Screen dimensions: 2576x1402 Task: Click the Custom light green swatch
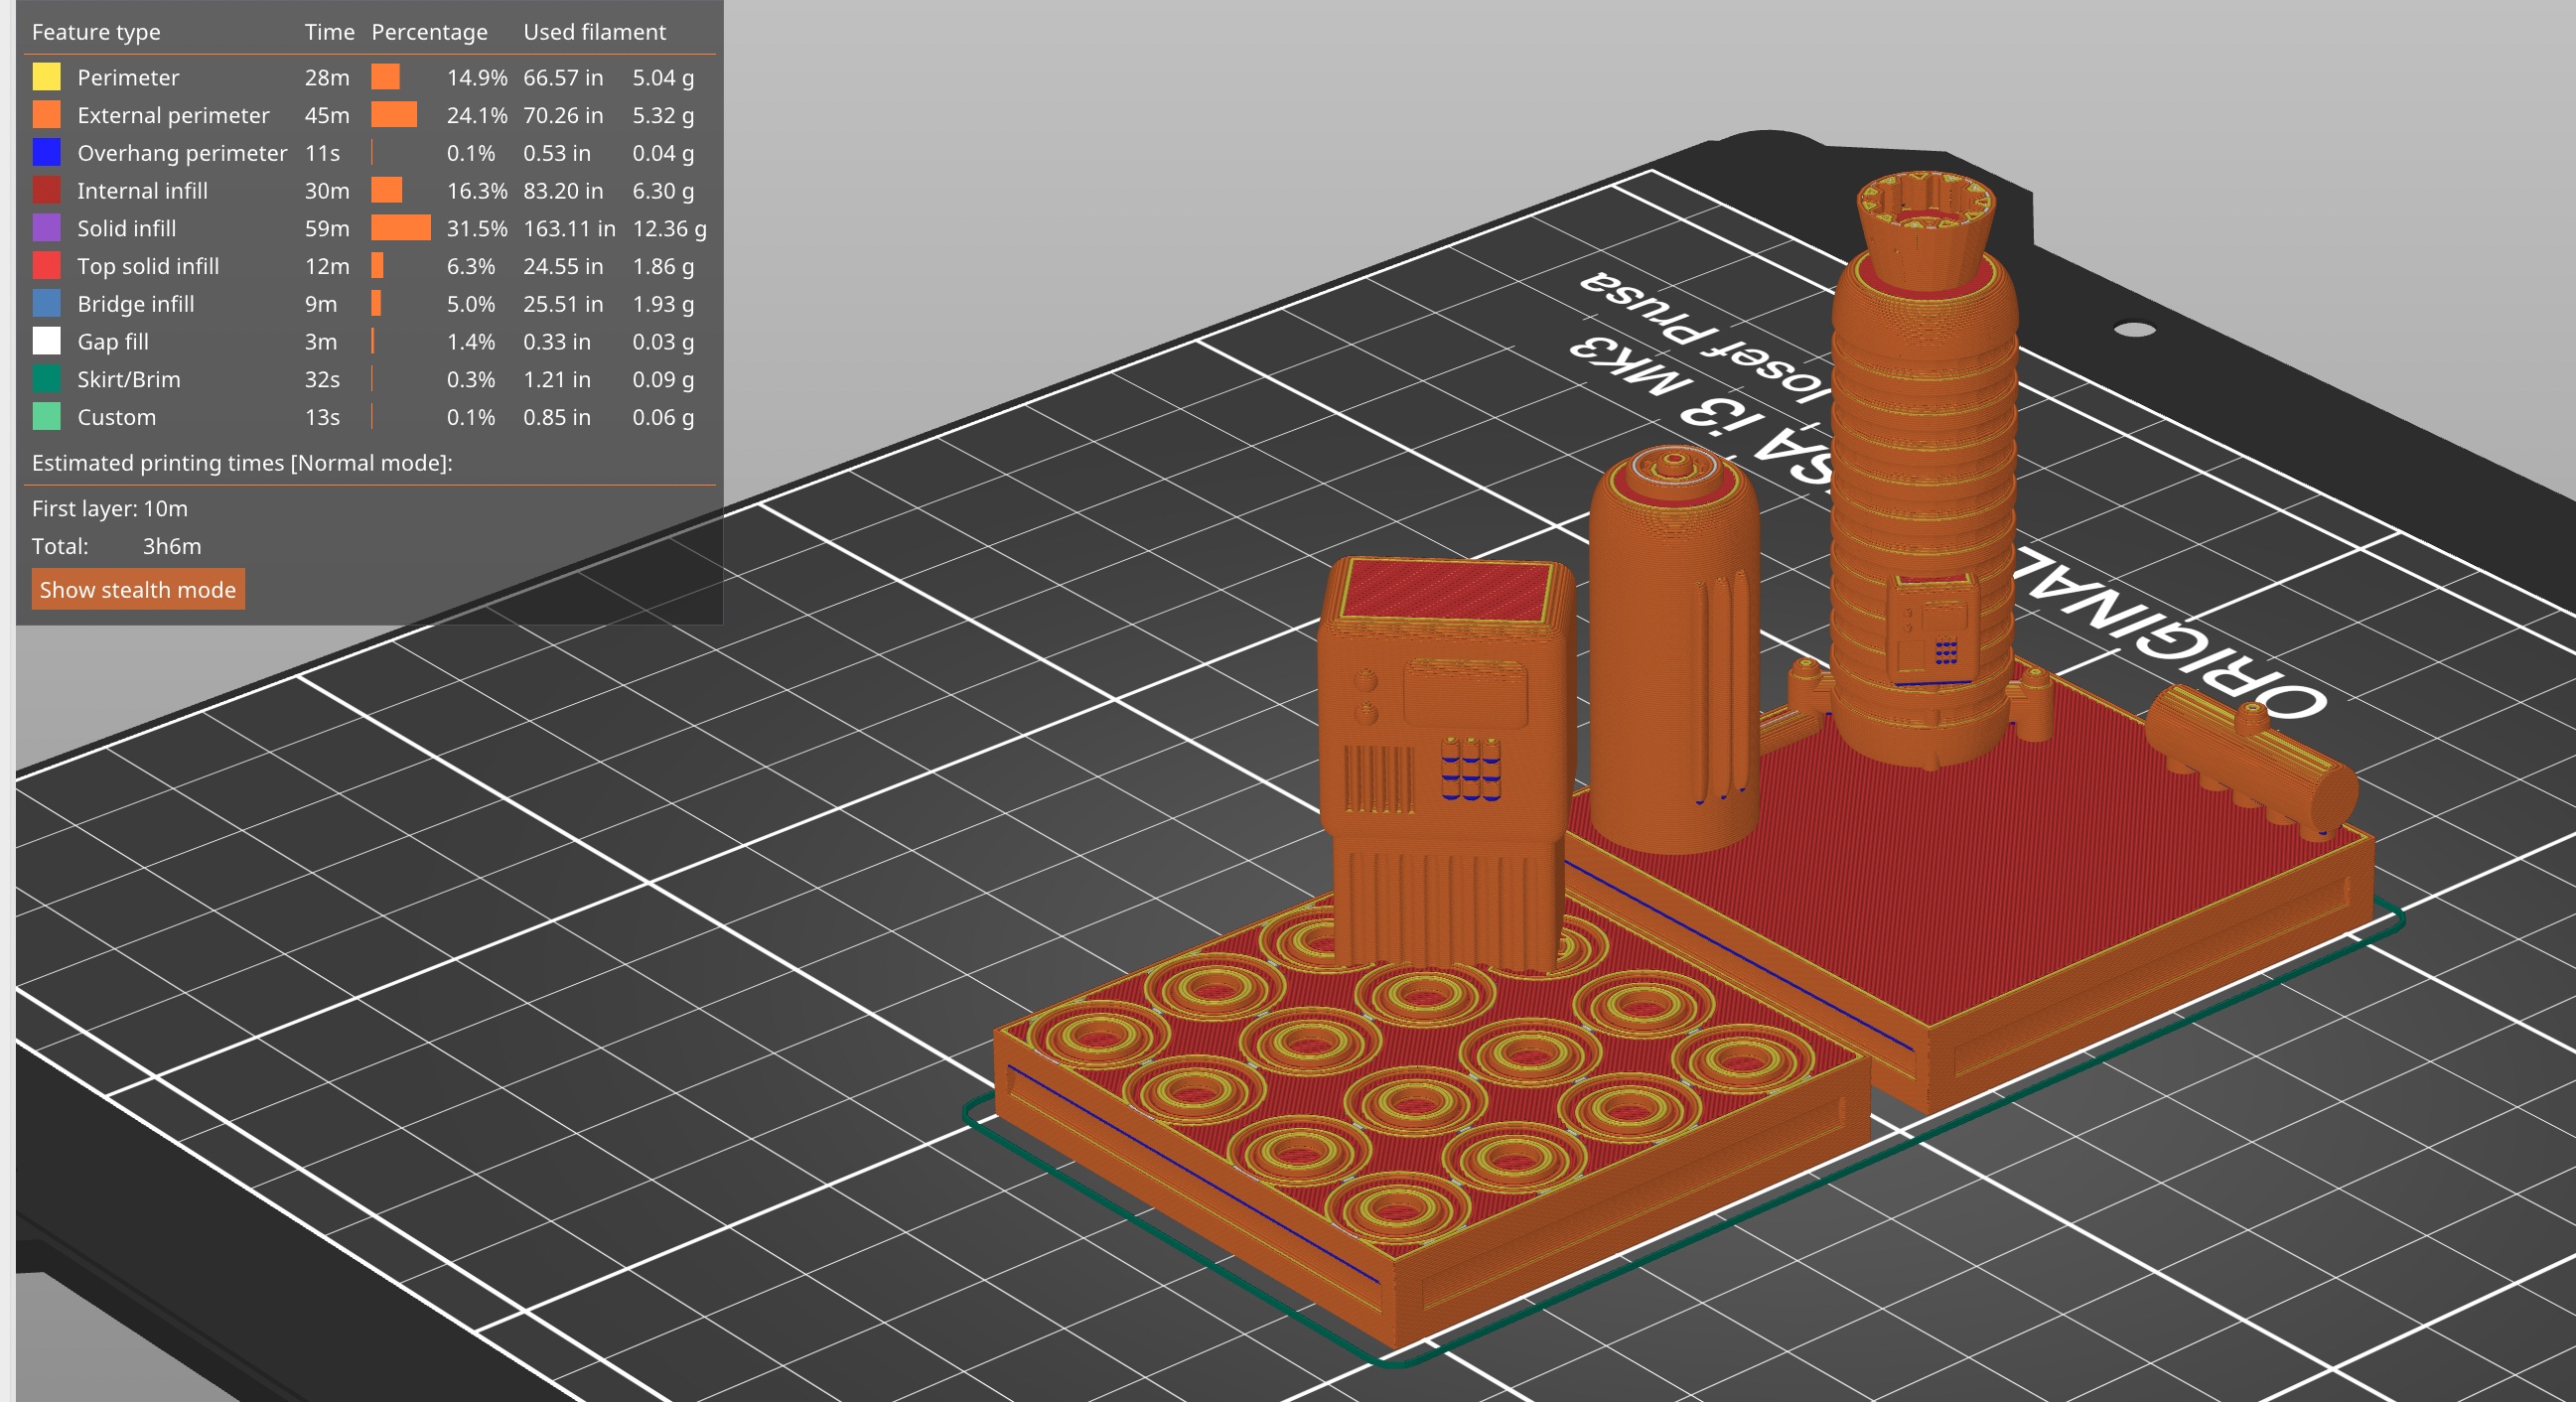point(46,417)
